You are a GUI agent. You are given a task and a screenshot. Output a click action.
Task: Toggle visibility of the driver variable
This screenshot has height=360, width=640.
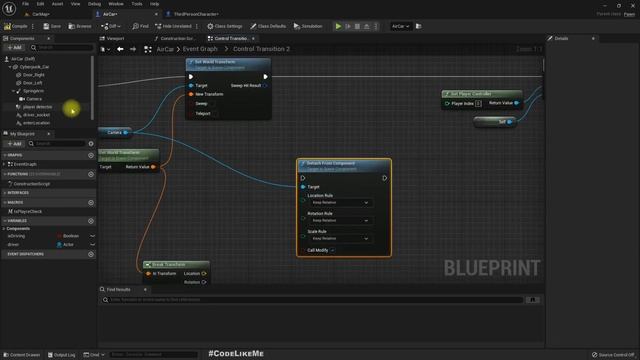92,244
